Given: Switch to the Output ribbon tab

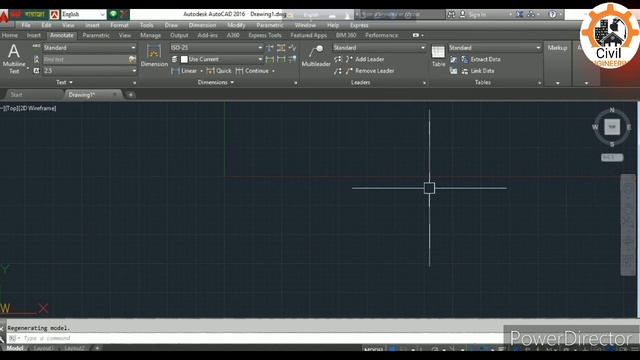Looking at the screenshot, I should click(x=179, y=36).
